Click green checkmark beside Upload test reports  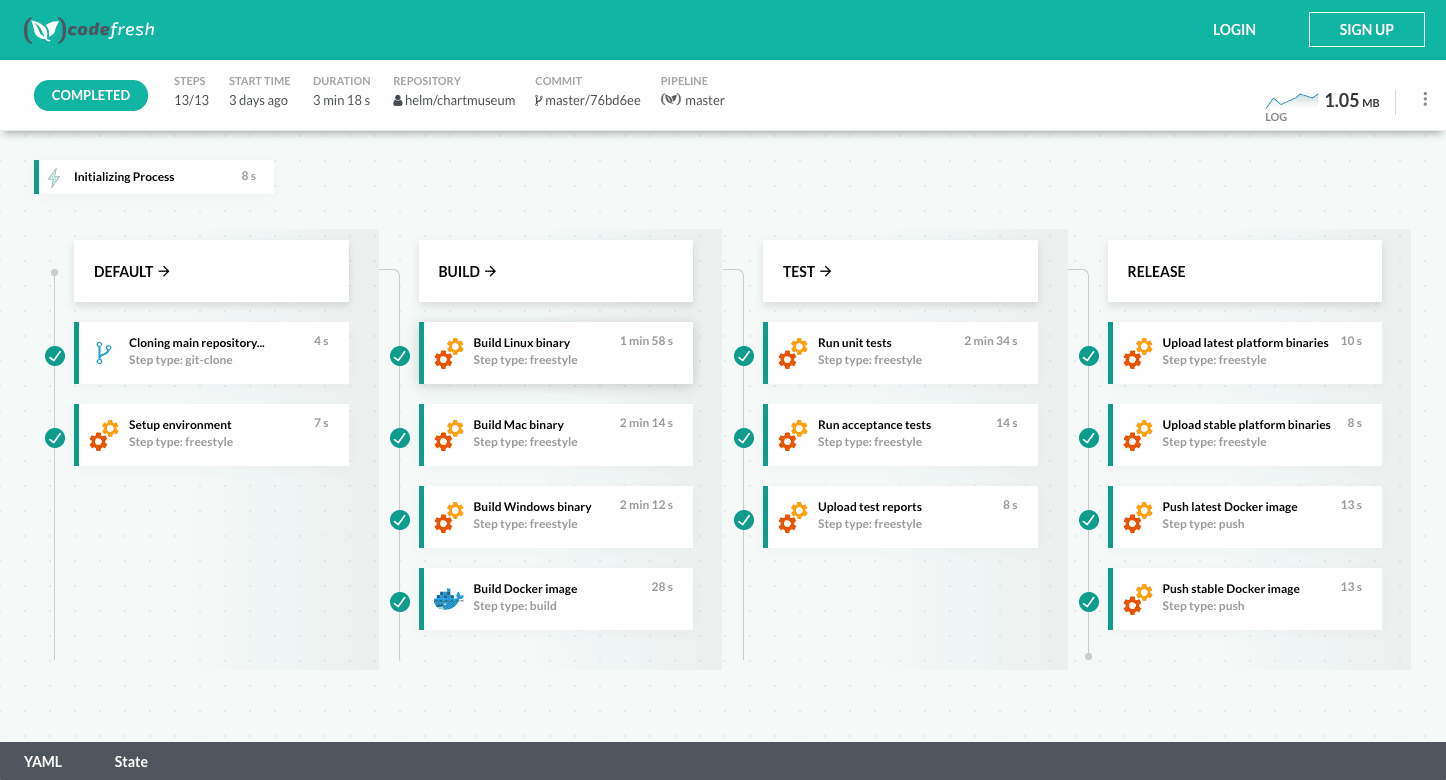(x=744, y=519)
